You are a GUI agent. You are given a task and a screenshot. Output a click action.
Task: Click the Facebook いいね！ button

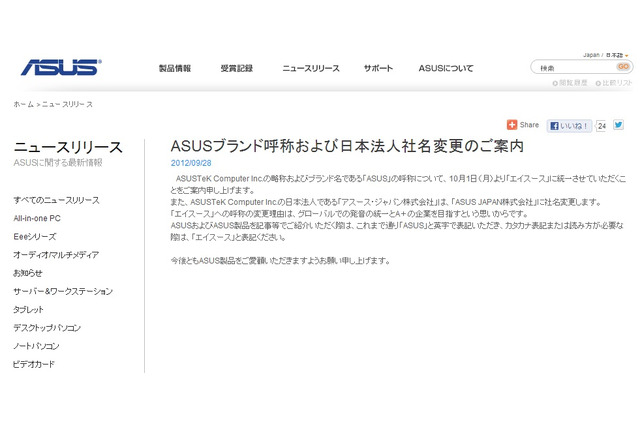pos(569,126)
